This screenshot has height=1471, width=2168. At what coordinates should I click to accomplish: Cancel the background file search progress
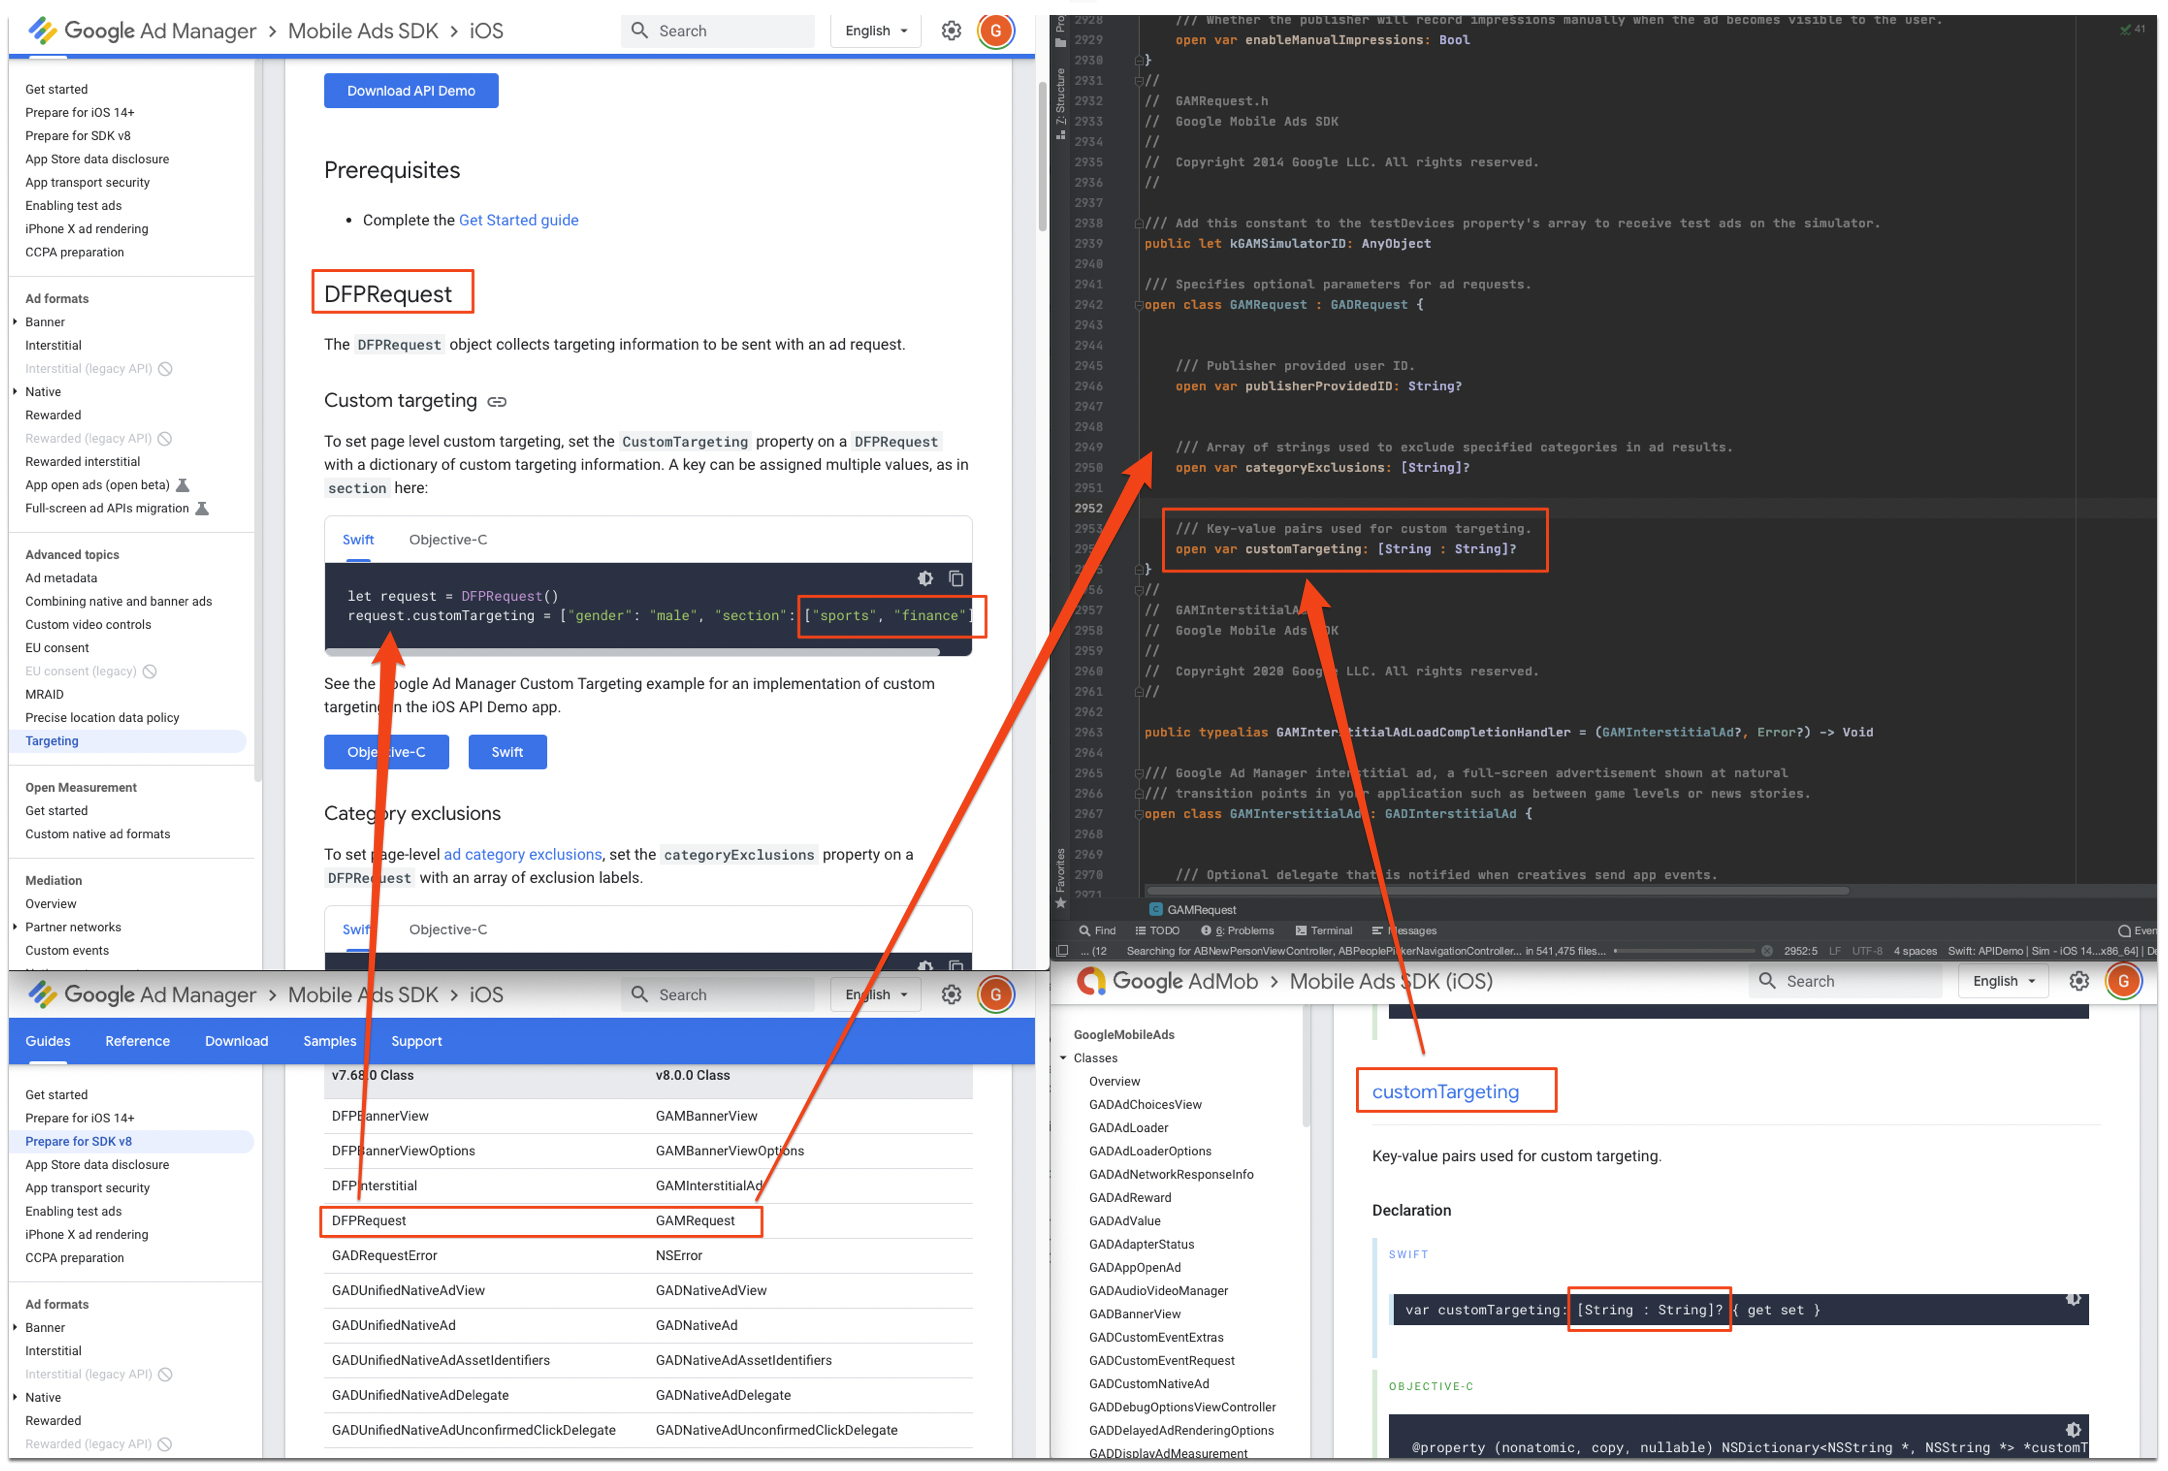point(1767,951)
